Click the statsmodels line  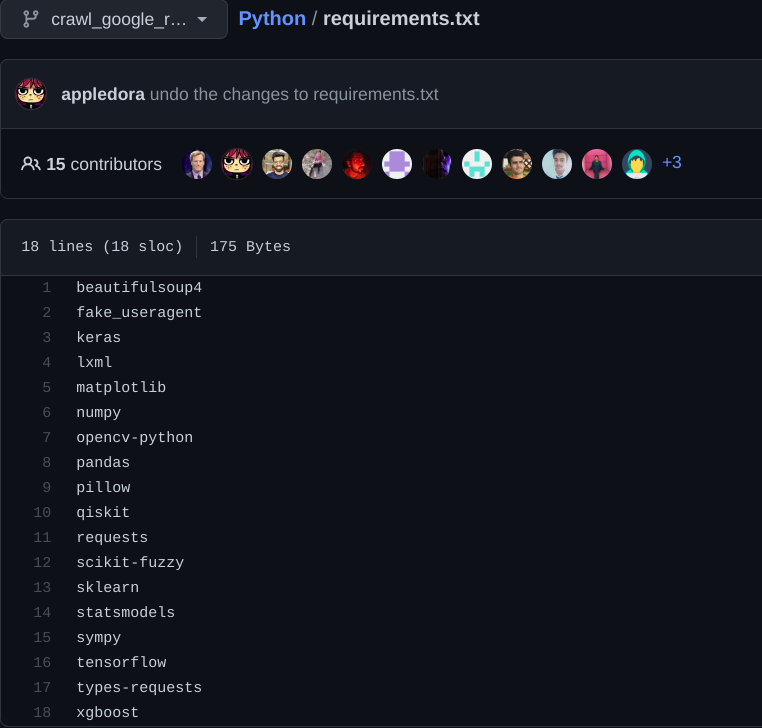[x=125, y=612]
